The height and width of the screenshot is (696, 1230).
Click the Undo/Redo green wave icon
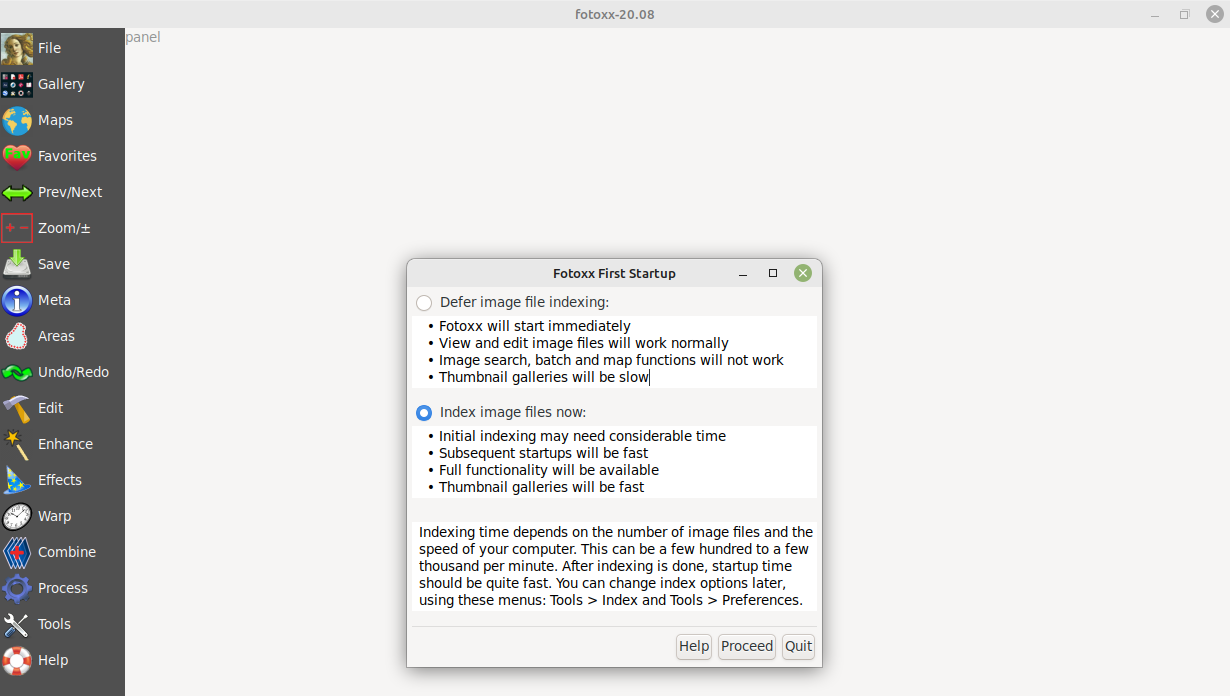[x=17, y=372]
